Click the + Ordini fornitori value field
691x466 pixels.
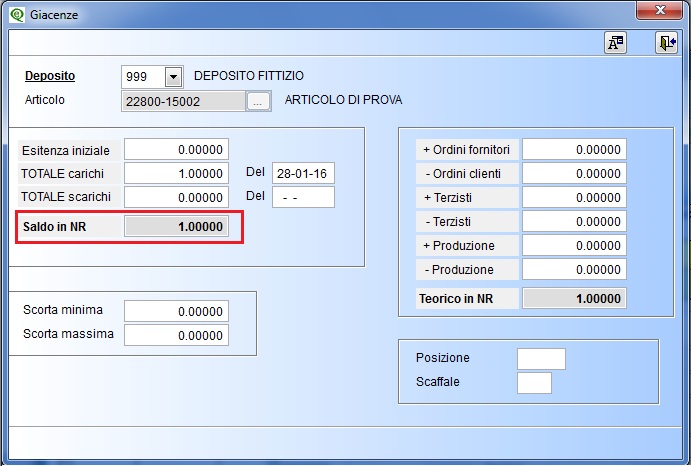point(574,149)
